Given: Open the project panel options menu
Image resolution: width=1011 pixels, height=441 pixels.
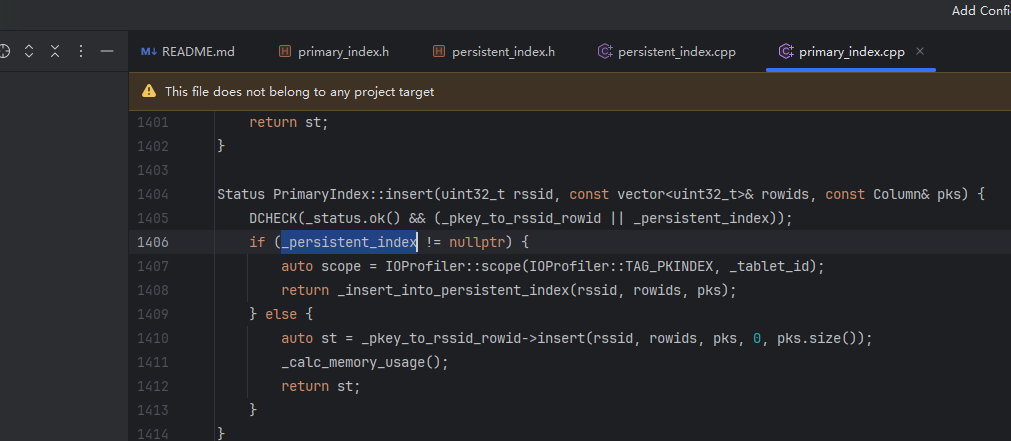Looking at the screenshot, I should coord(81,51).
